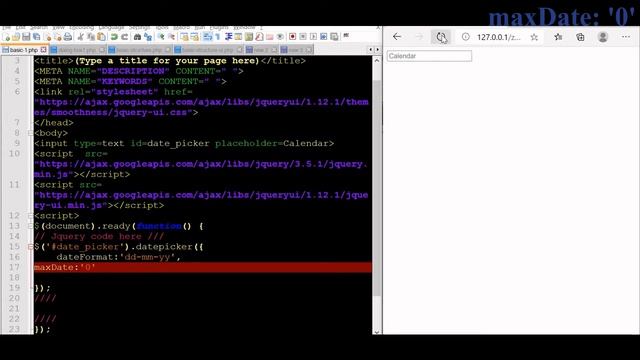Viewport: 640px width, 360px height.
Task: Collapse the fold marker at line 13
Action: (x=30, y=226)
